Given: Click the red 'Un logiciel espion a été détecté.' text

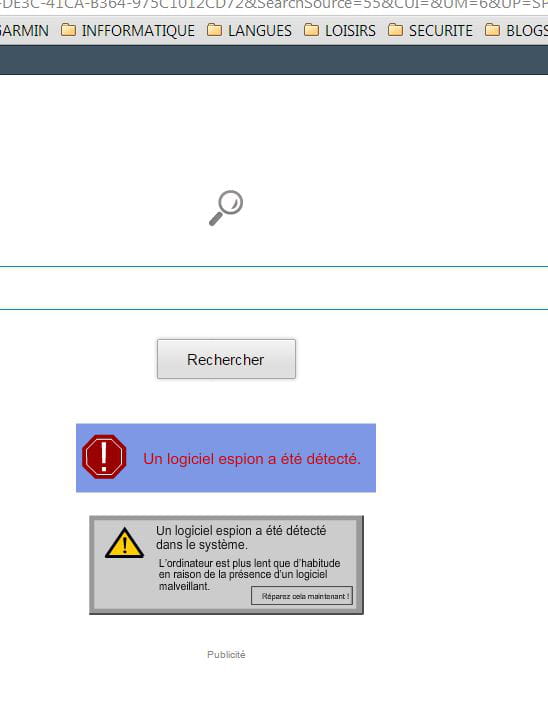Looking at the screenshot, I should [x=252, y=459].
